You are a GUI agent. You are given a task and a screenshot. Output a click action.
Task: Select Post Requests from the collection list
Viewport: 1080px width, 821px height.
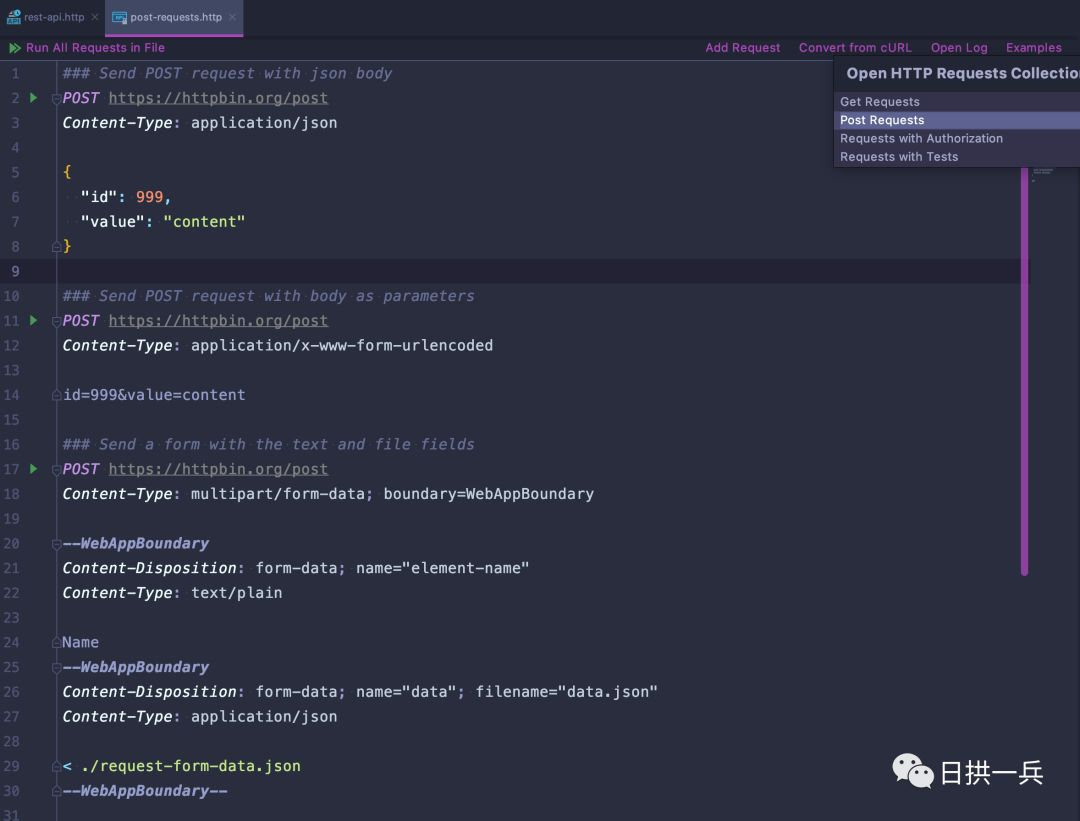[x=882, y=120]
